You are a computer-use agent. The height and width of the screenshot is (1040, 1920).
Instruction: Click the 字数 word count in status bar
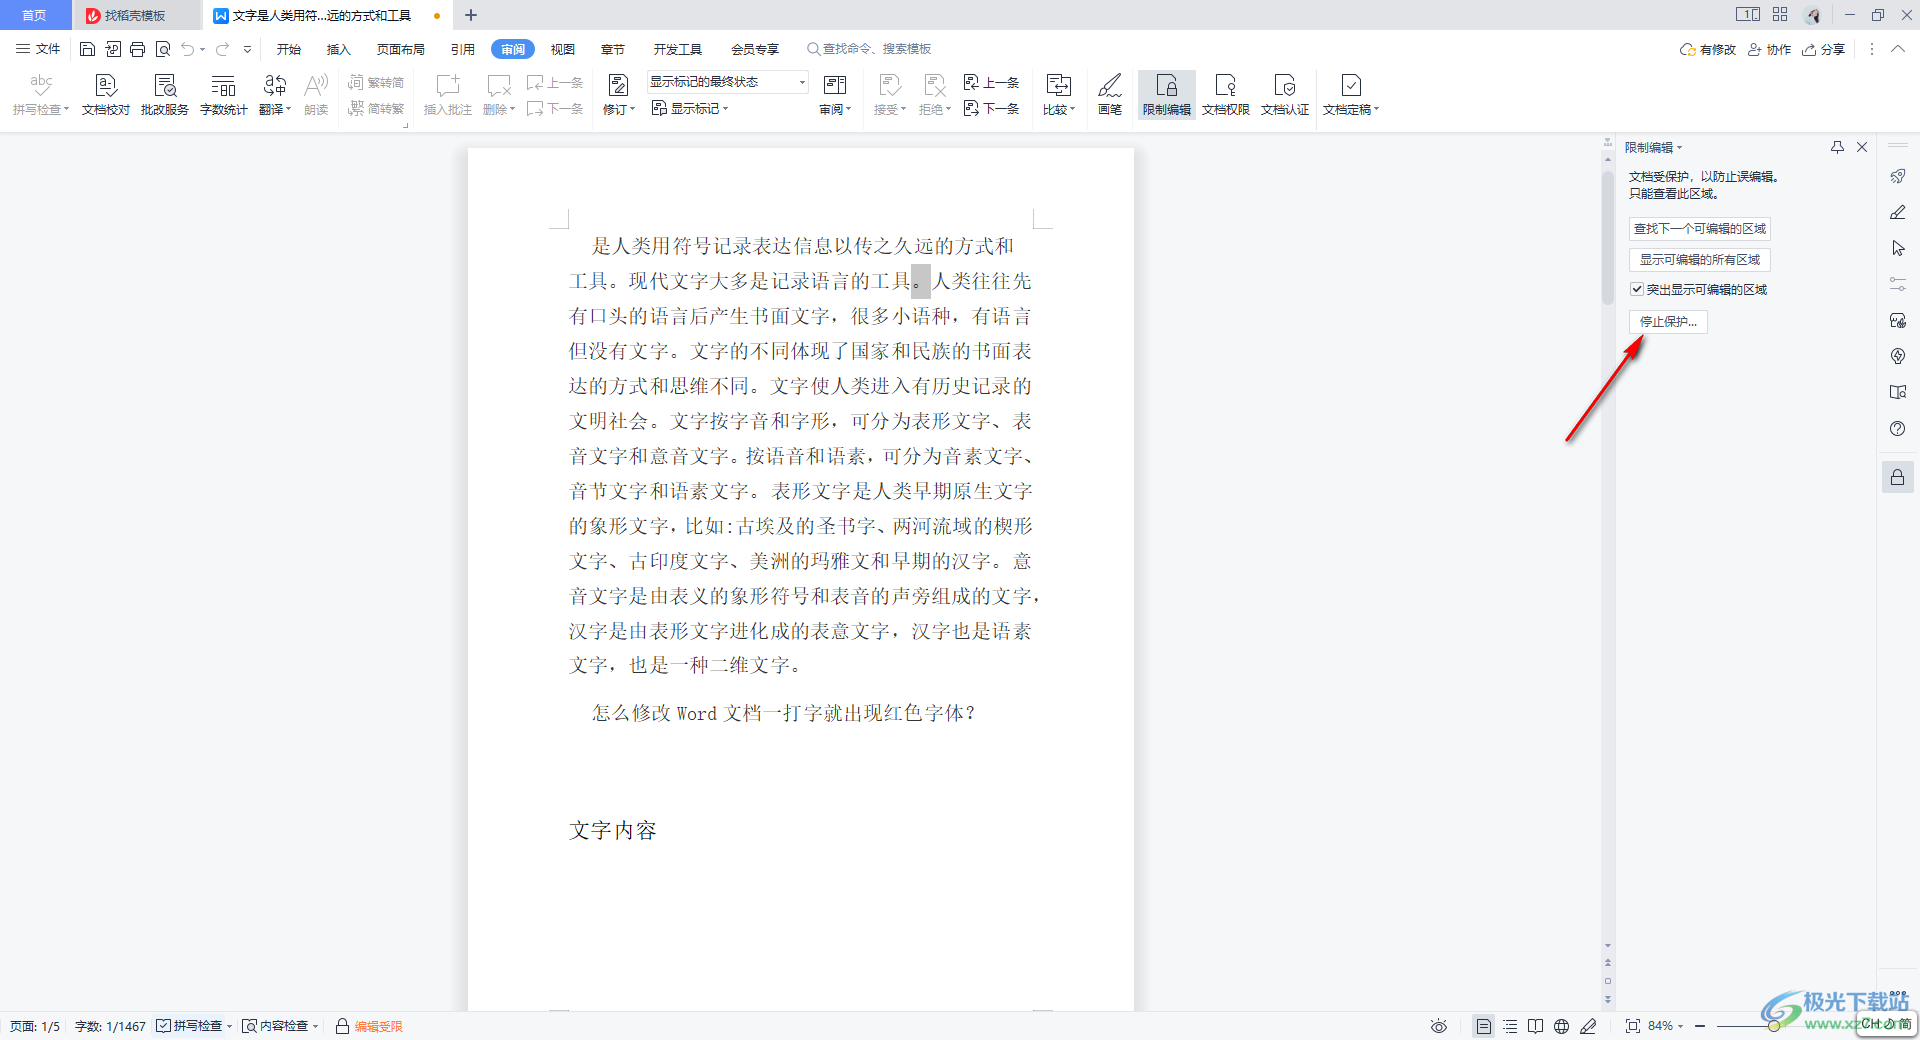110,1026
